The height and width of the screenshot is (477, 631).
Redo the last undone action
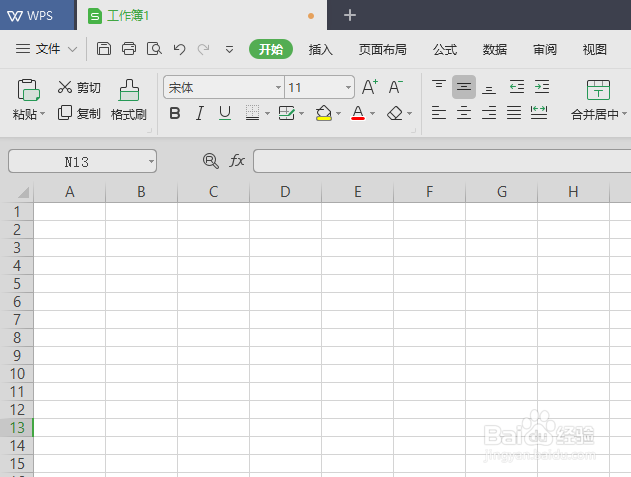point(203,49)
